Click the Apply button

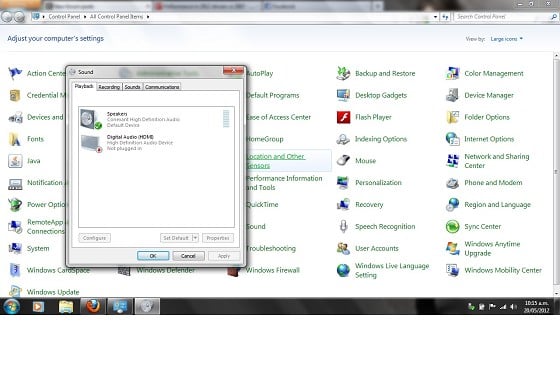(224, 256)
